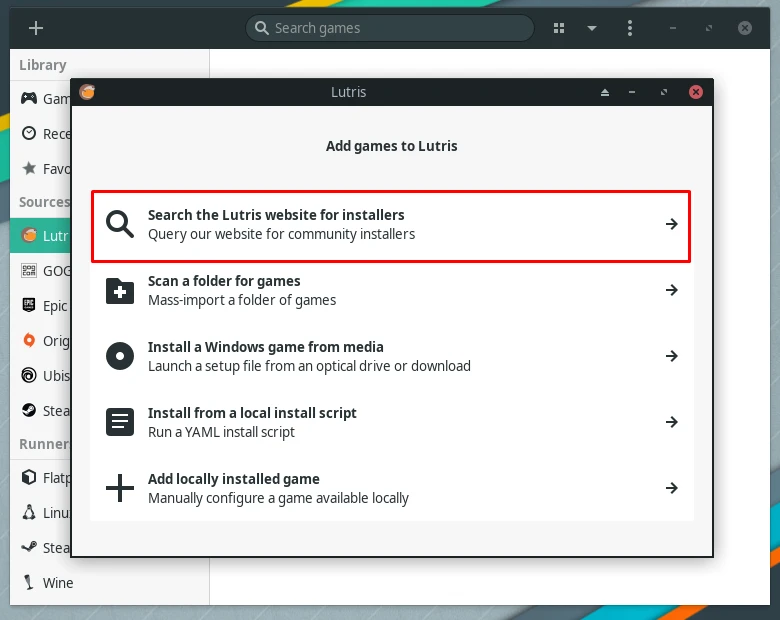
Task: Open the view options dropdown arrow
Action: point(591,28)
